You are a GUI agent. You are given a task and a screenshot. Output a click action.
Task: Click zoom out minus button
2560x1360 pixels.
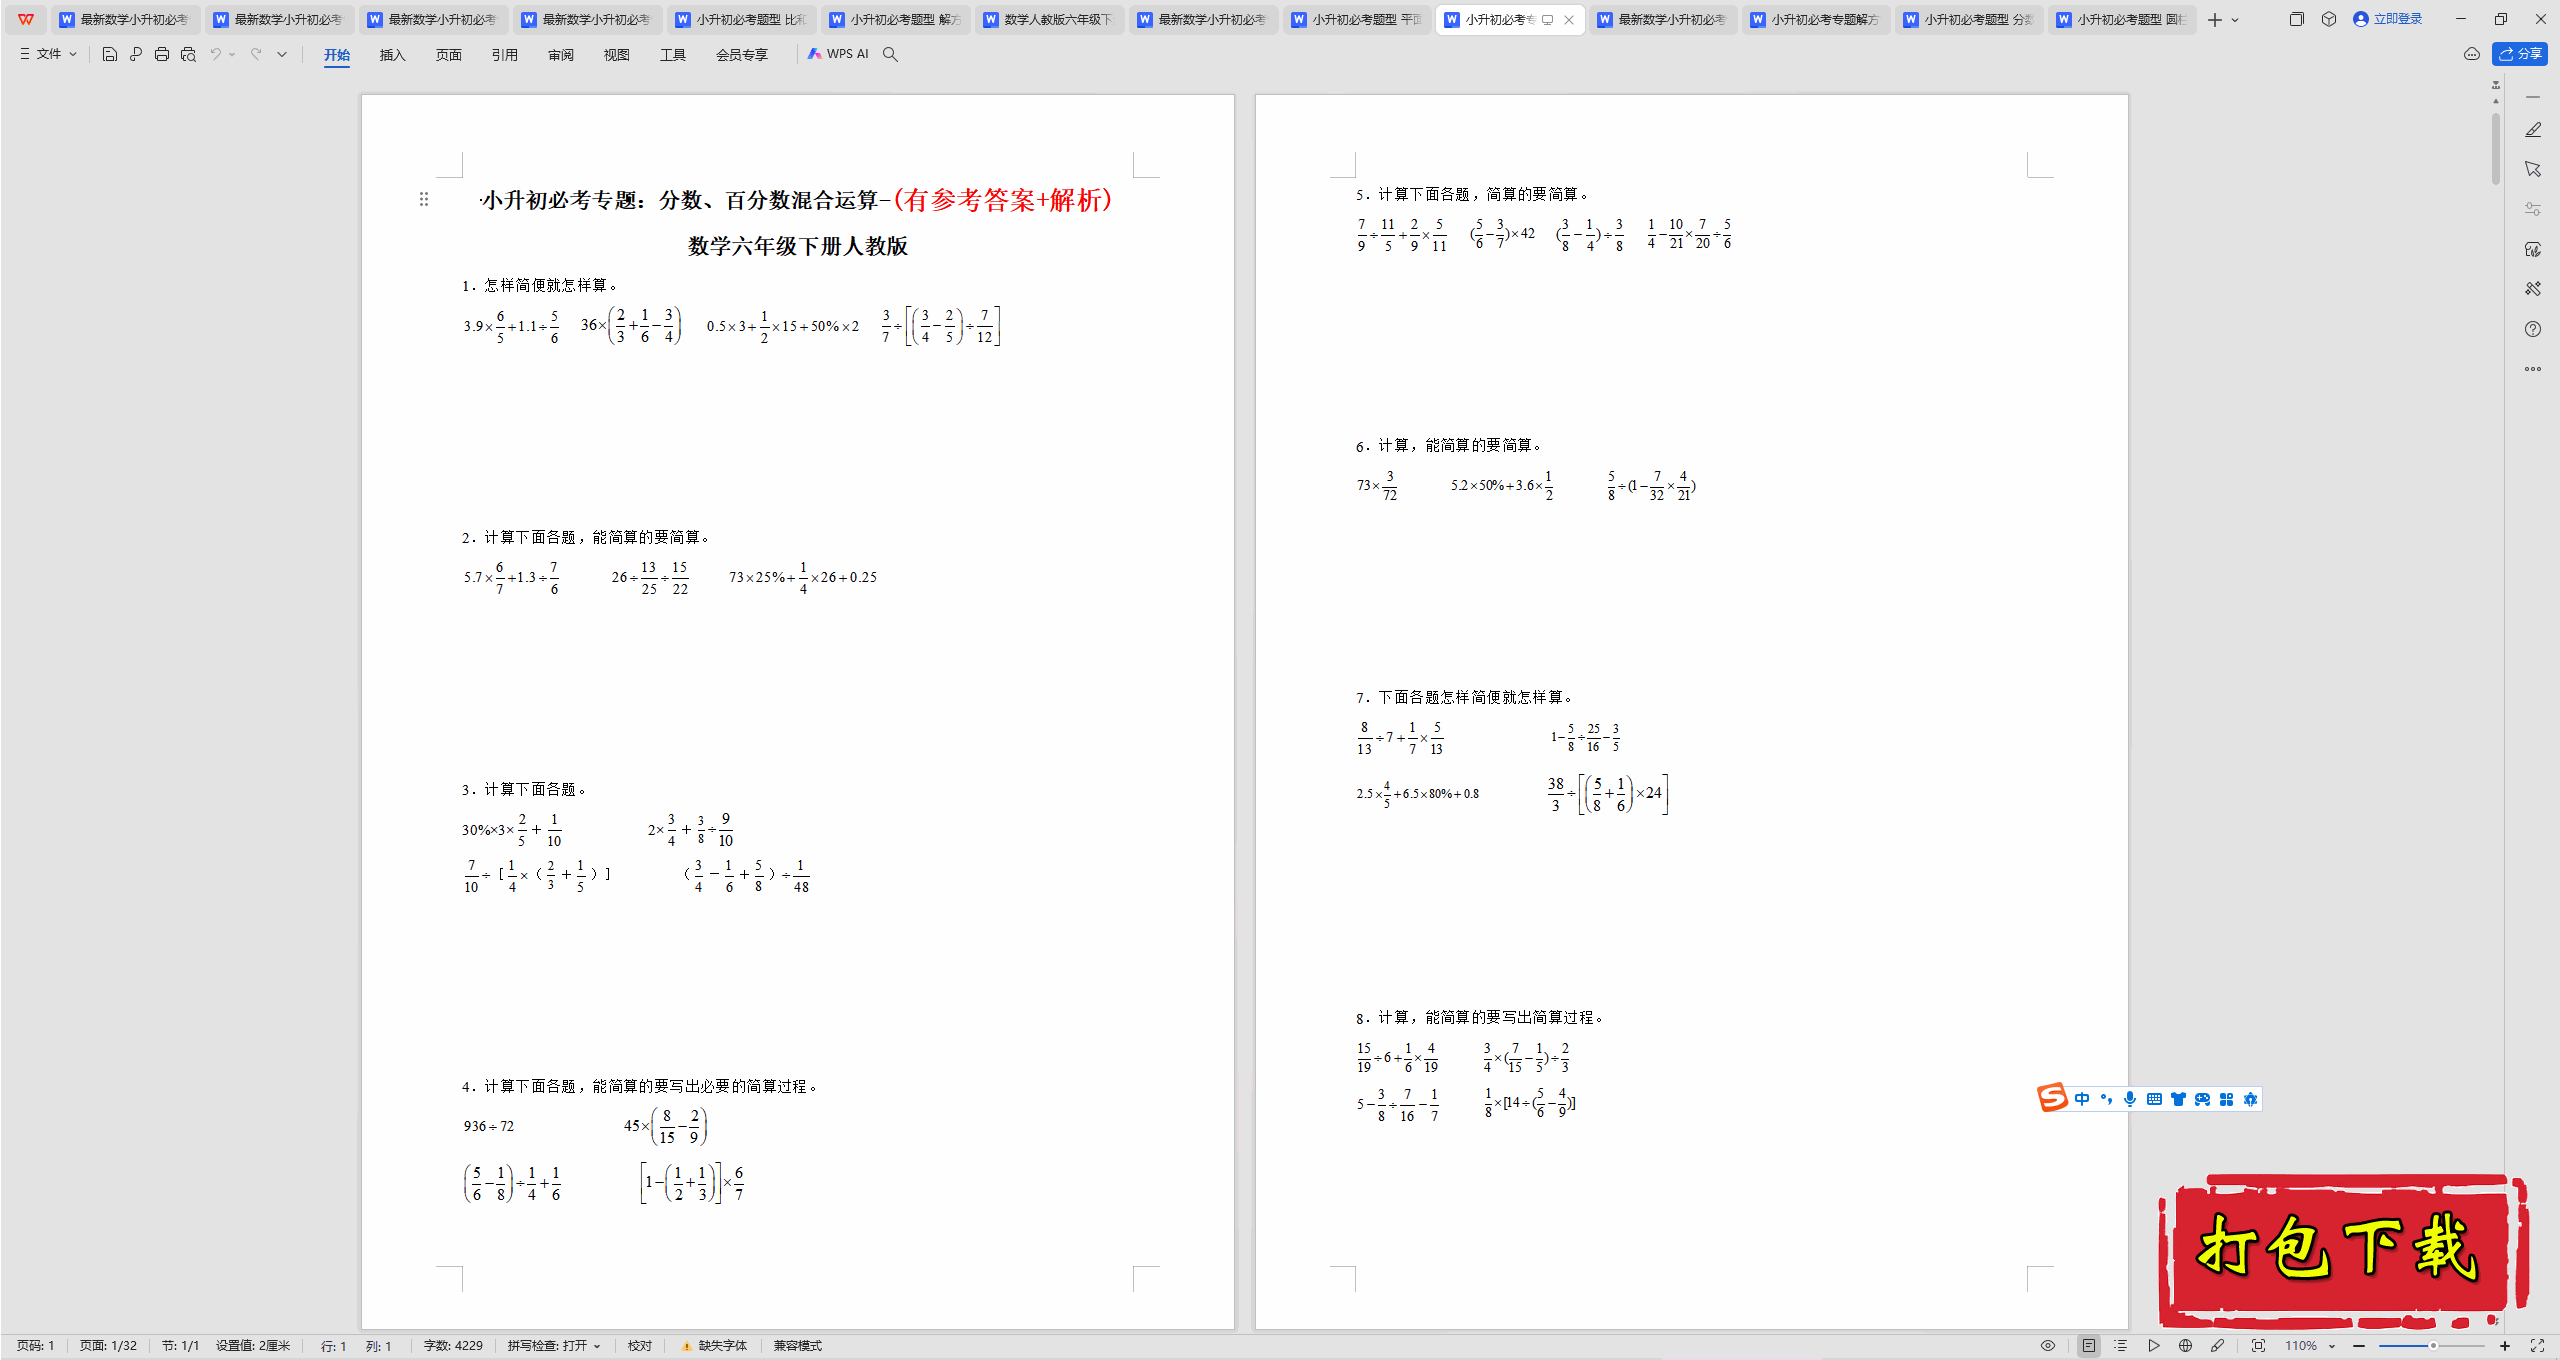click(x=2359, y=1346)
